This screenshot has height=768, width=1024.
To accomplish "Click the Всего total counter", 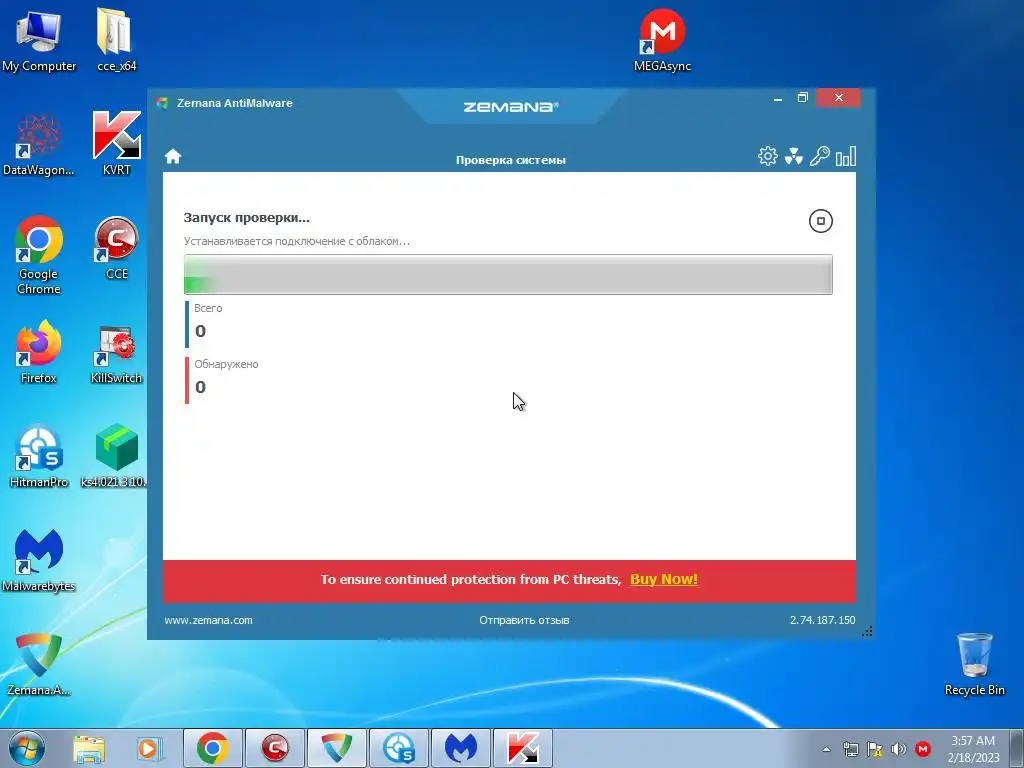I will 204,322.
